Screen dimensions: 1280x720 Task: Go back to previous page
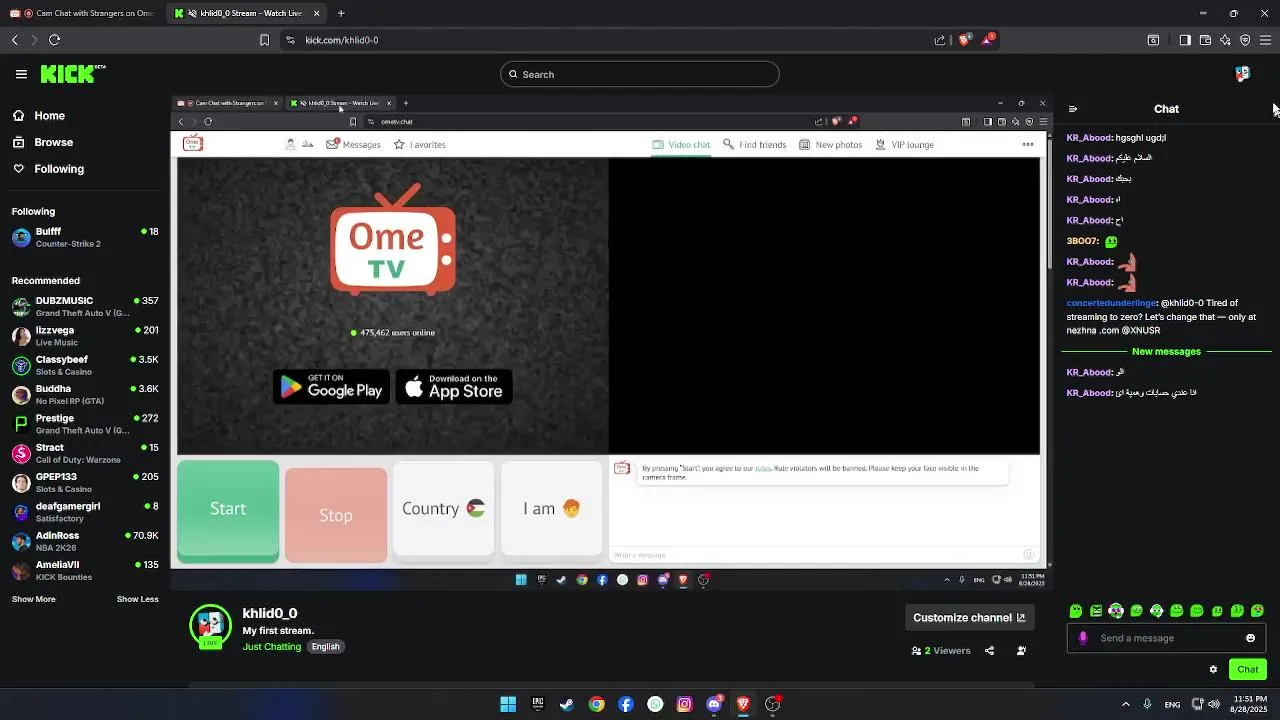coord(14,40)
